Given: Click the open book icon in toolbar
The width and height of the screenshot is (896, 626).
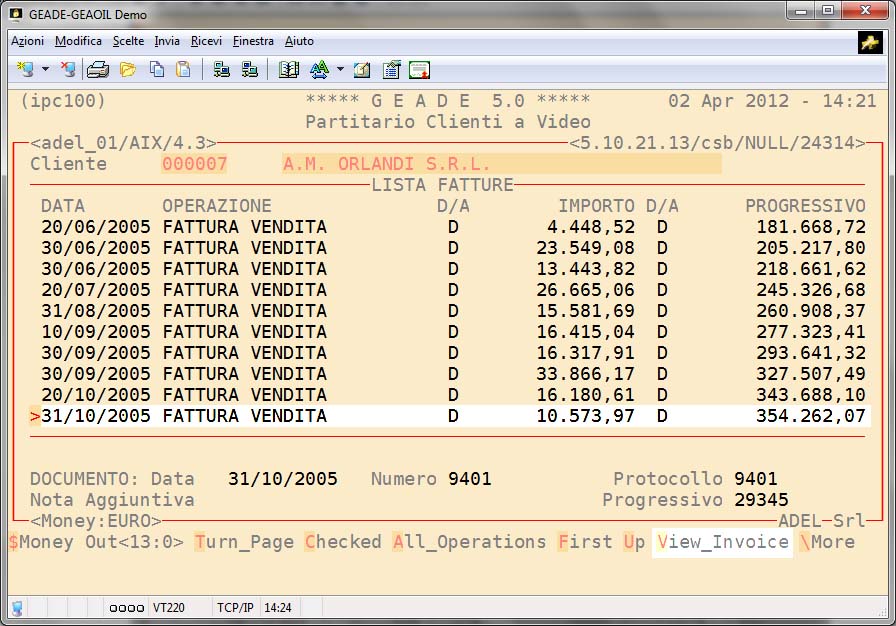Looking at the screenshot, I should (x=289, y=70).
